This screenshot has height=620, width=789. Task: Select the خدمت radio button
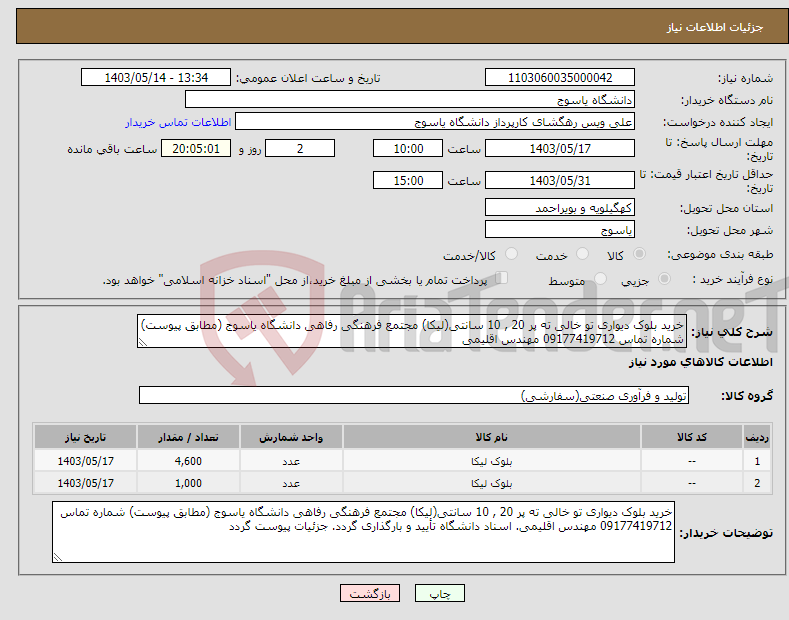[x=582, y=254]
